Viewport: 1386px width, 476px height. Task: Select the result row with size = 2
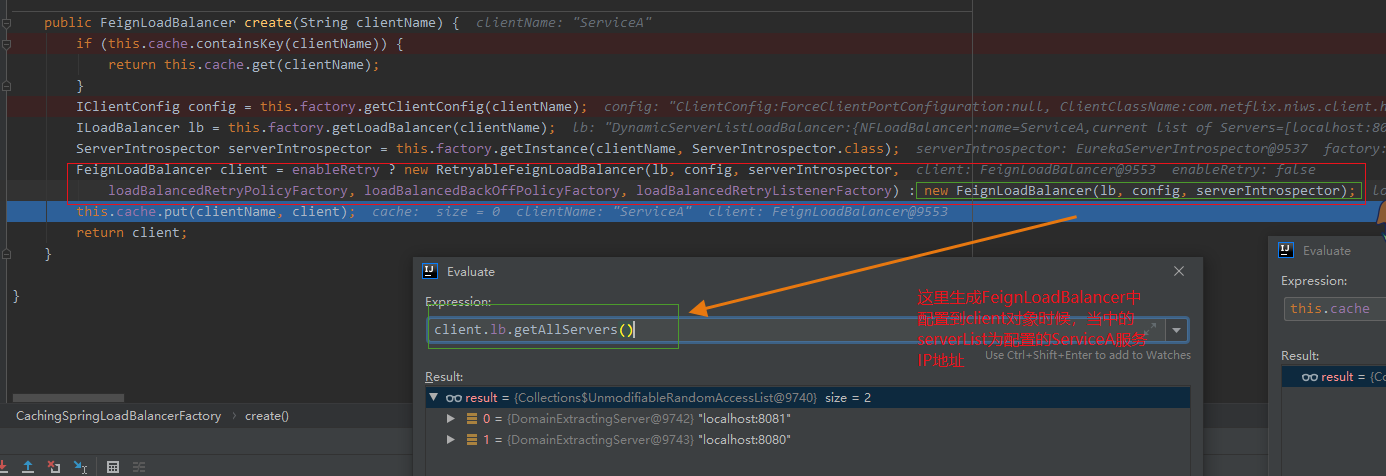pyautogui.click(x=808, y=397)
